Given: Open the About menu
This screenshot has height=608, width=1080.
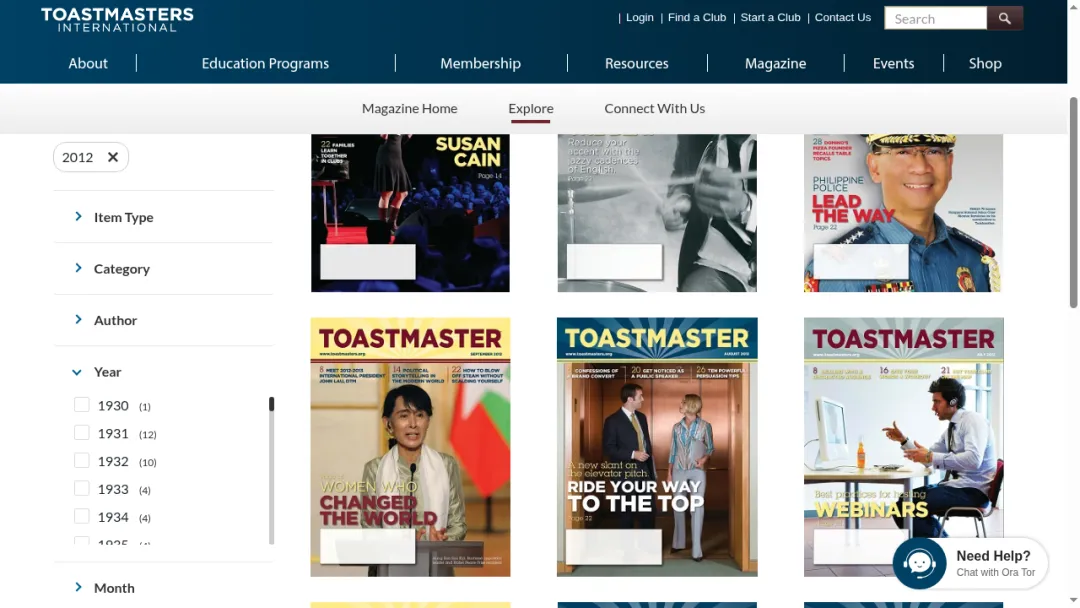Looking at the screenshot, I should 87,63.
